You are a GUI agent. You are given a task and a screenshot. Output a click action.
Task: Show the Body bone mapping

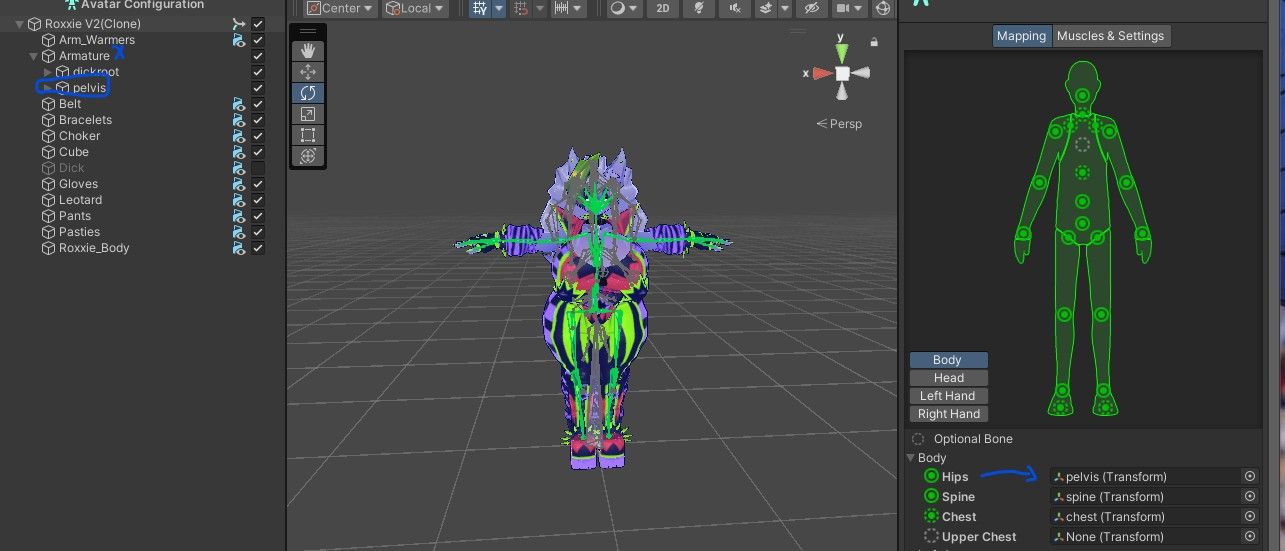click(x=948, y=360)
